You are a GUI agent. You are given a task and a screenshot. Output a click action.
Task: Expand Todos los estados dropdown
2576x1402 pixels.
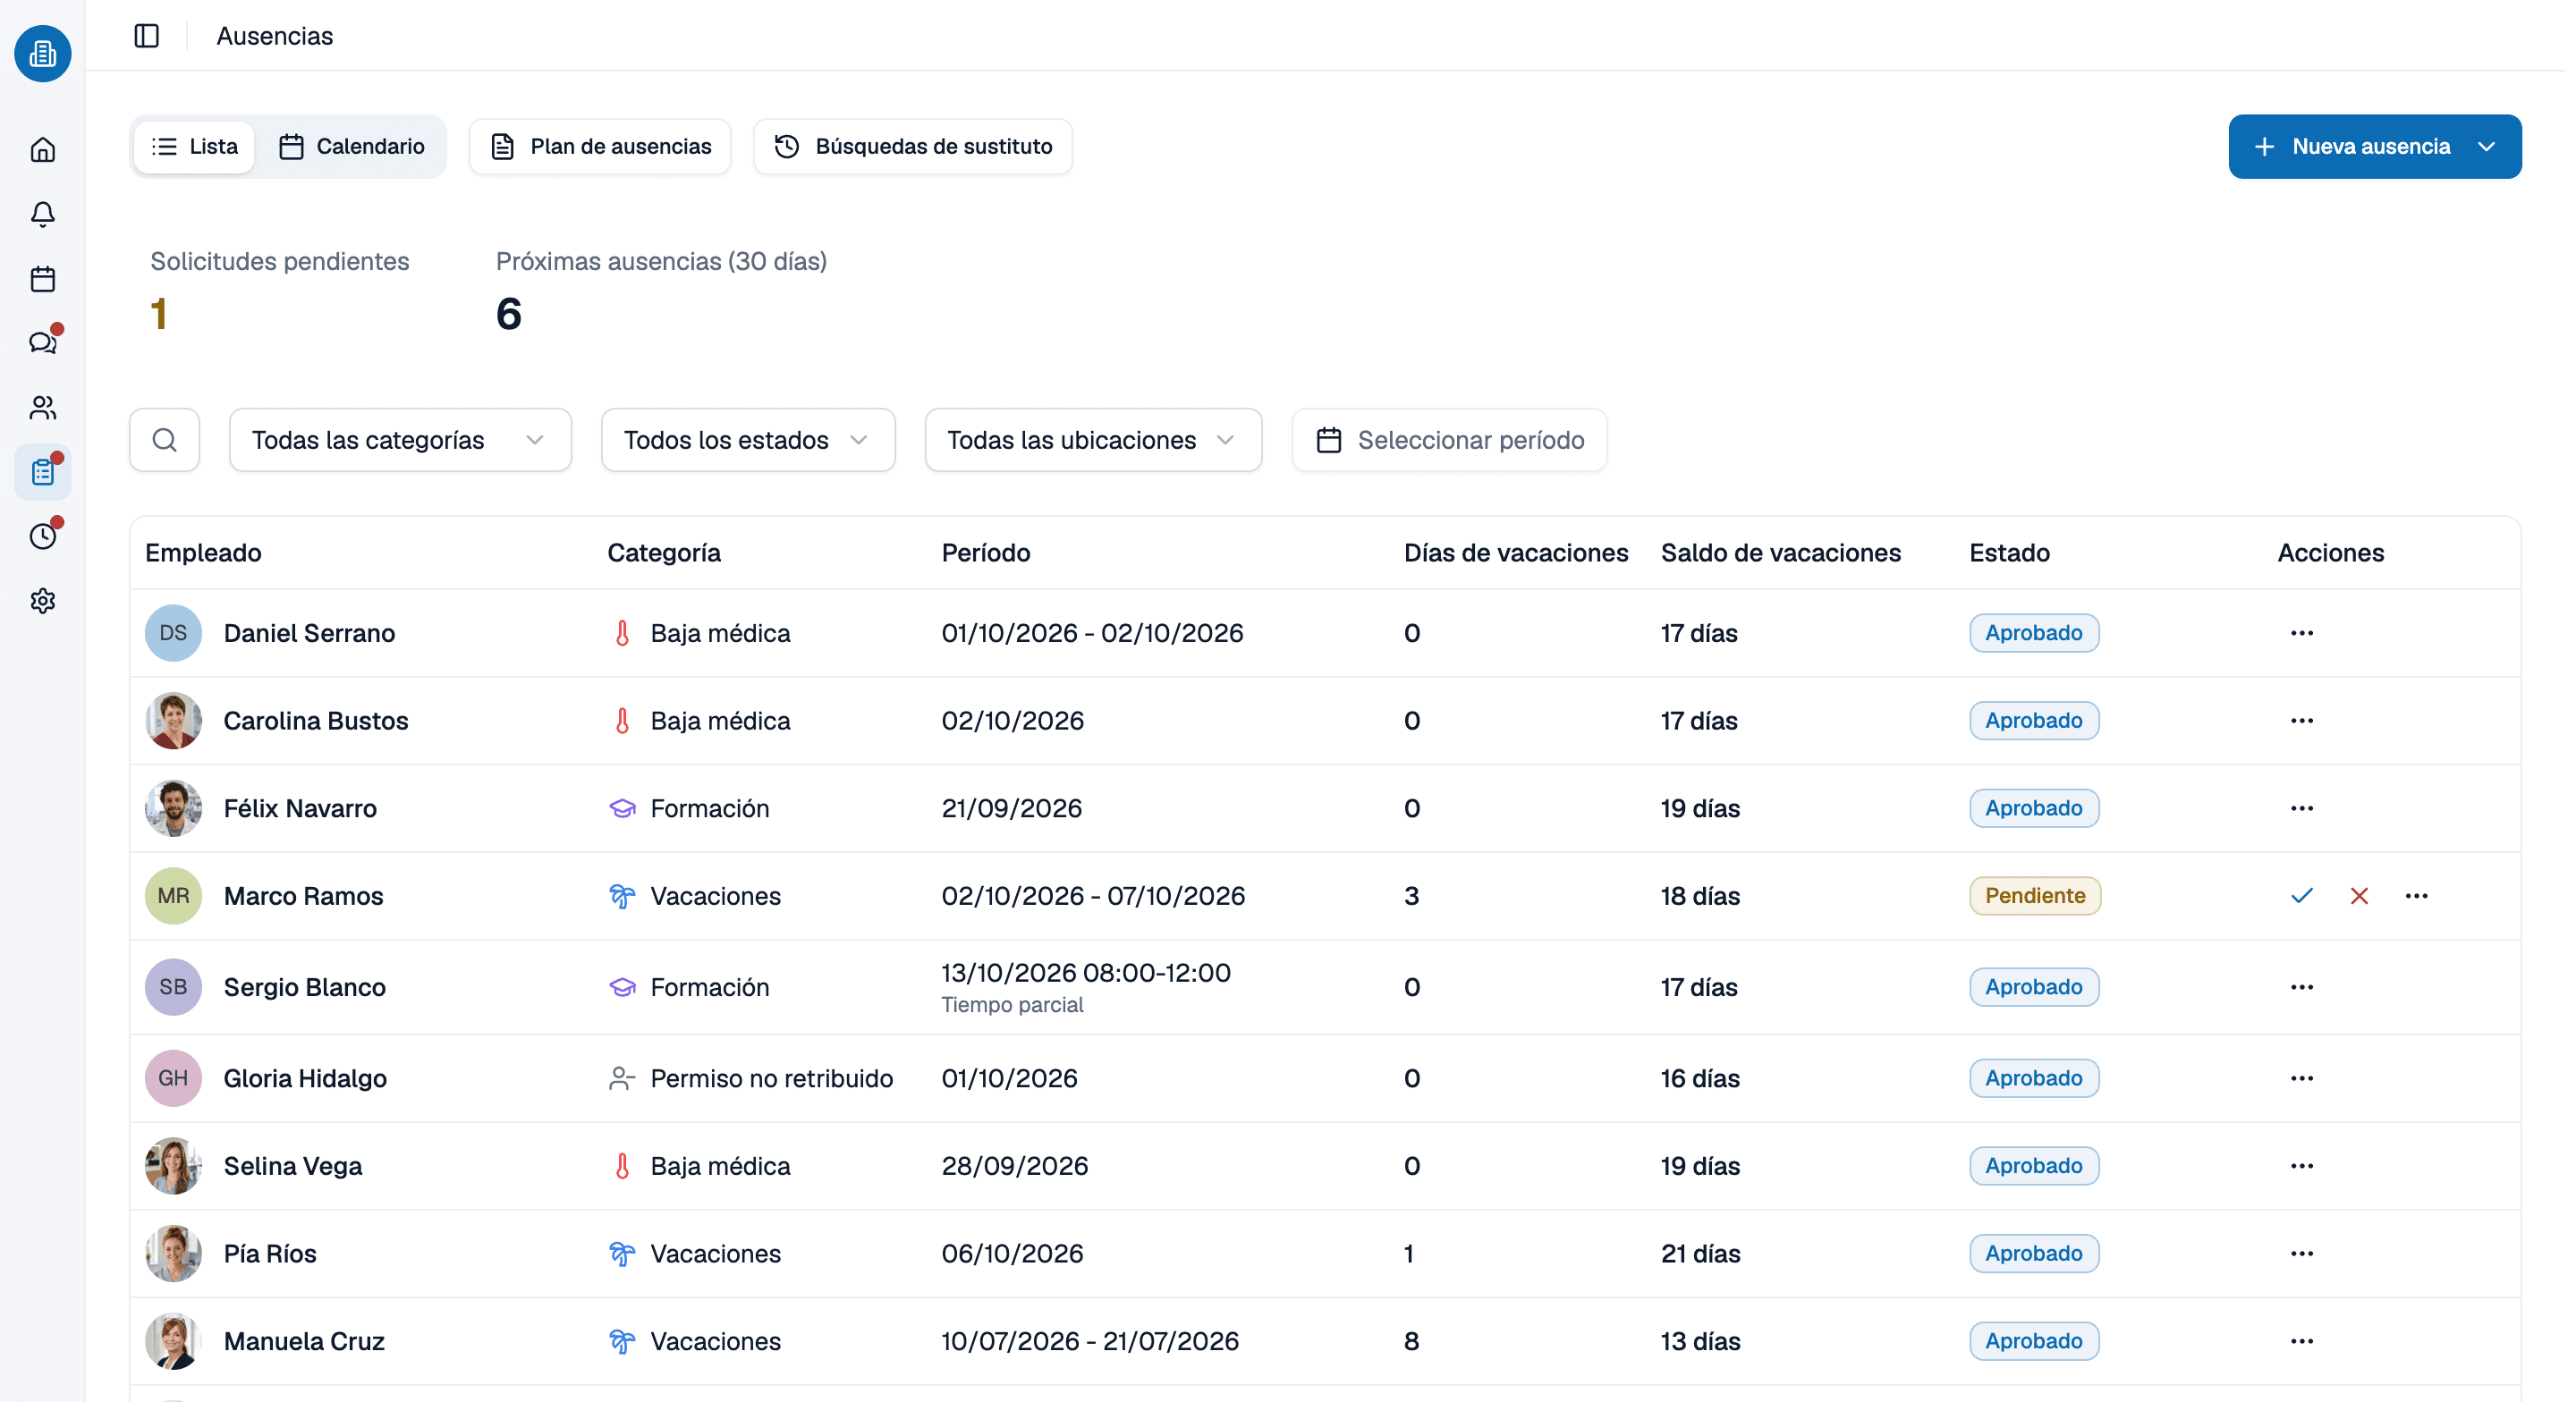point(748,440)
